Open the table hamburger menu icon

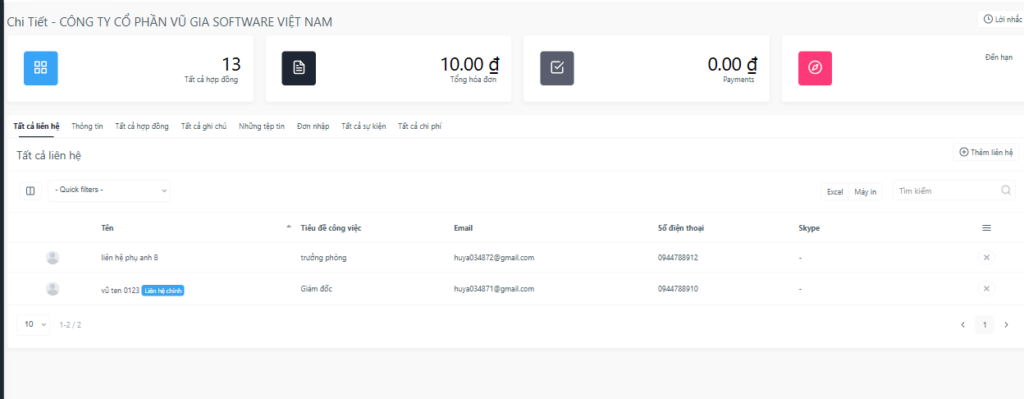986,228
